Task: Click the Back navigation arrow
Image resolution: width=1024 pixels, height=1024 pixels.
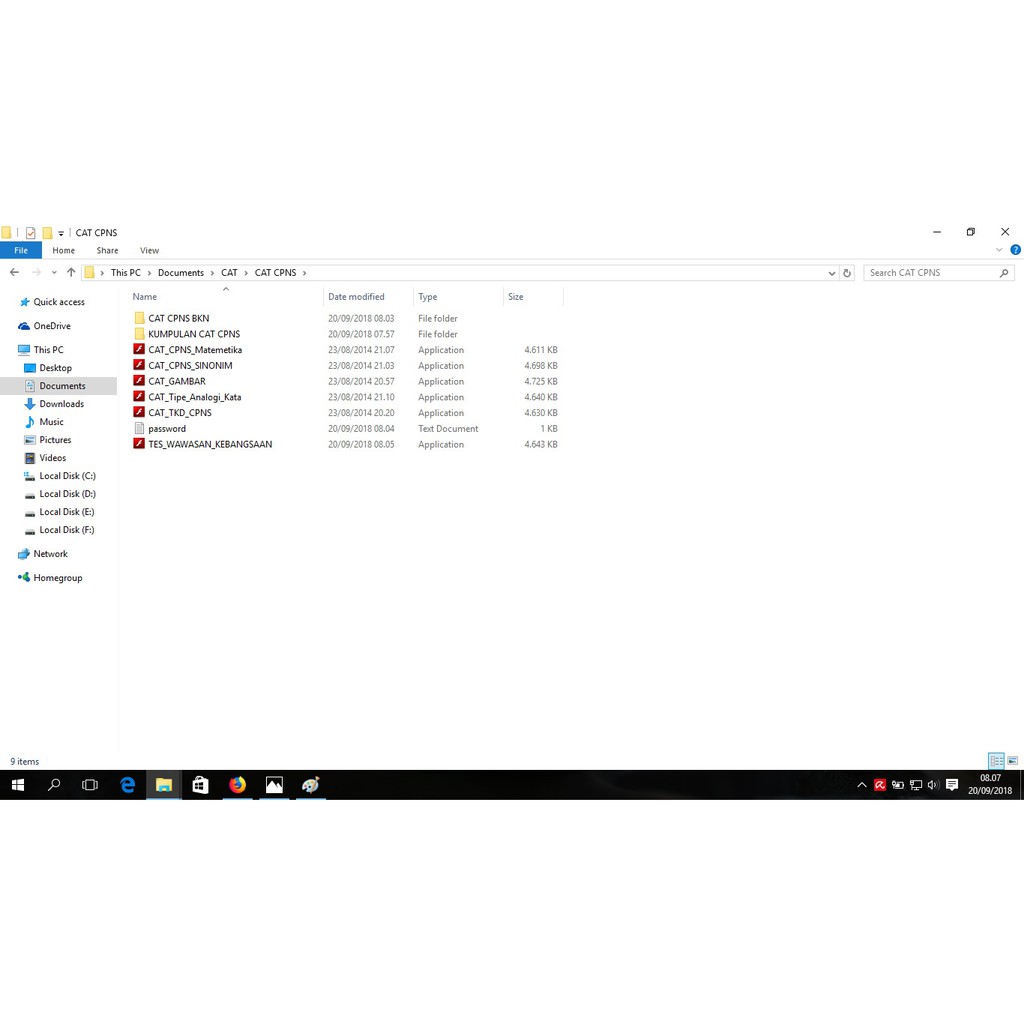Action: (14, 273)
